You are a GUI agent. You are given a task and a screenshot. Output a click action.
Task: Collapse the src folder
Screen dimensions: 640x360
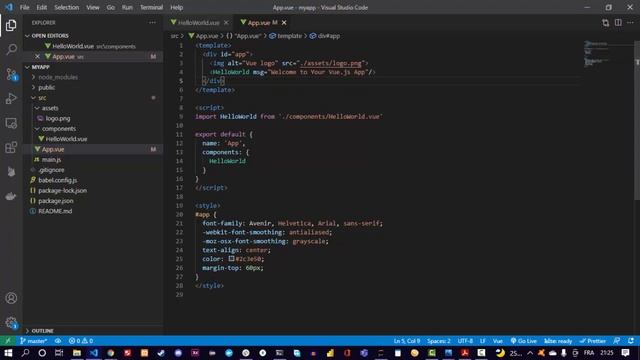tap(42, 98)
